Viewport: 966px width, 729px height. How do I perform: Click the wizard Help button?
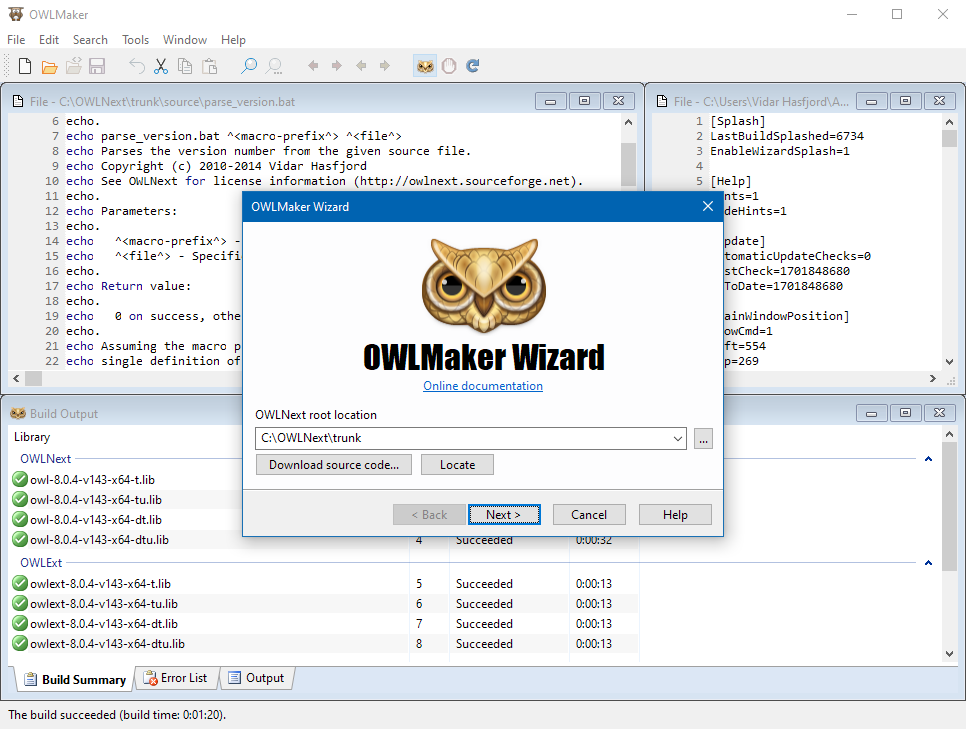[x=675, y=515]
